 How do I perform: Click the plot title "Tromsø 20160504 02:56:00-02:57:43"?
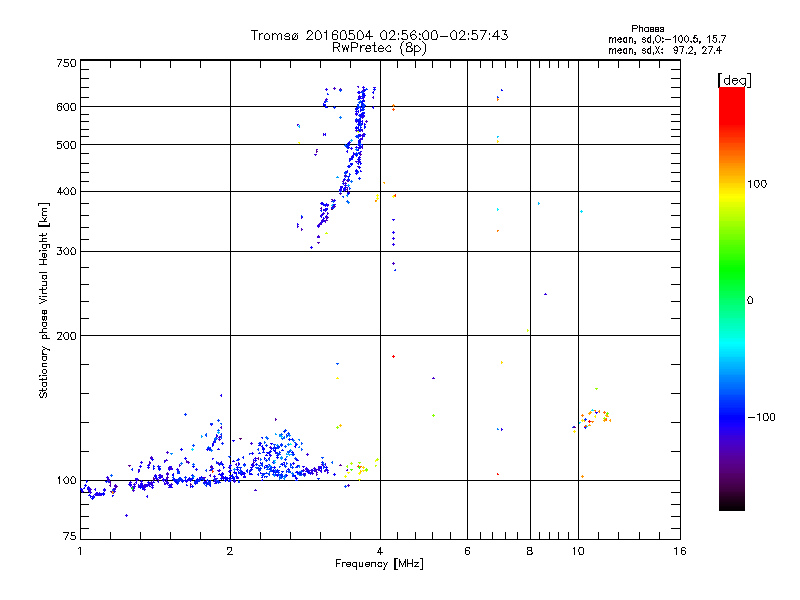(379, 35)
